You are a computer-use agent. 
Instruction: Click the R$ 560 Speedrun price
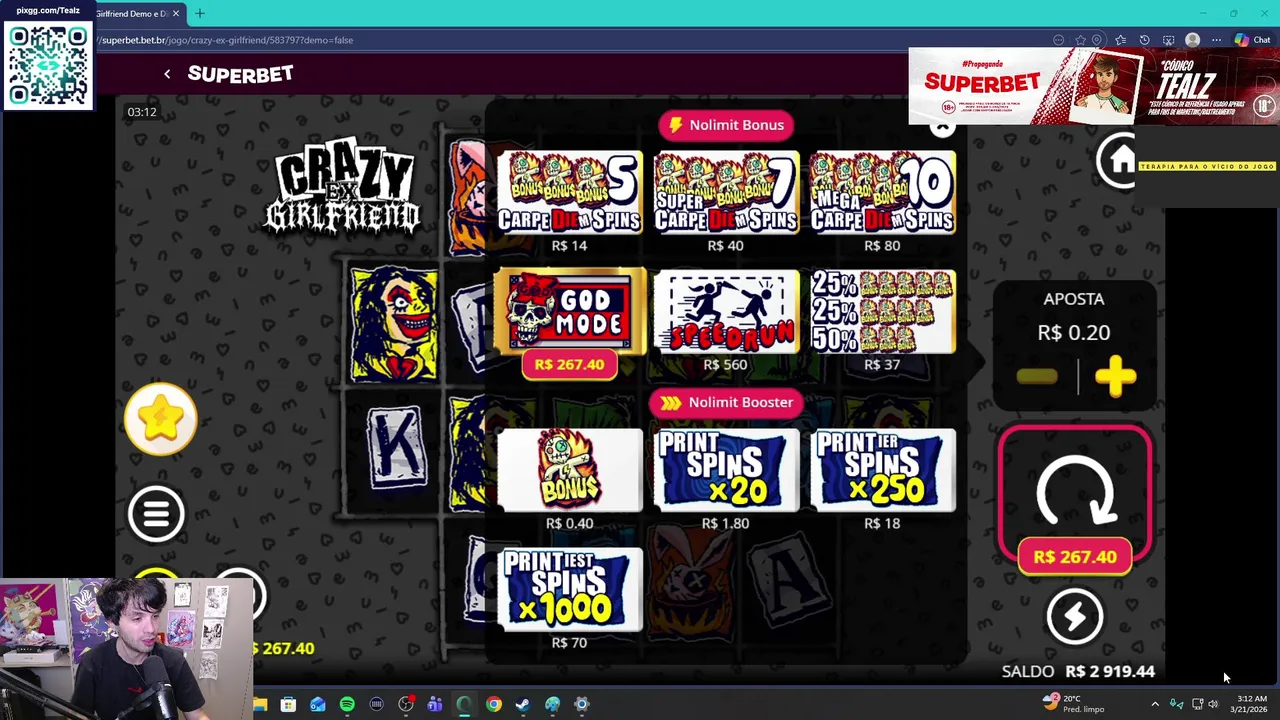click(x=726, y=364)
